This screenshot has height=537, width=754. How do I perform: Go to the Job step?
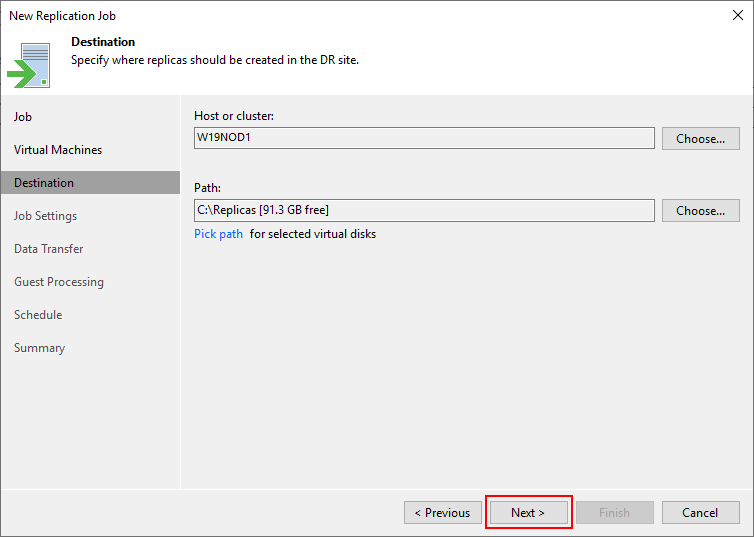23,117
